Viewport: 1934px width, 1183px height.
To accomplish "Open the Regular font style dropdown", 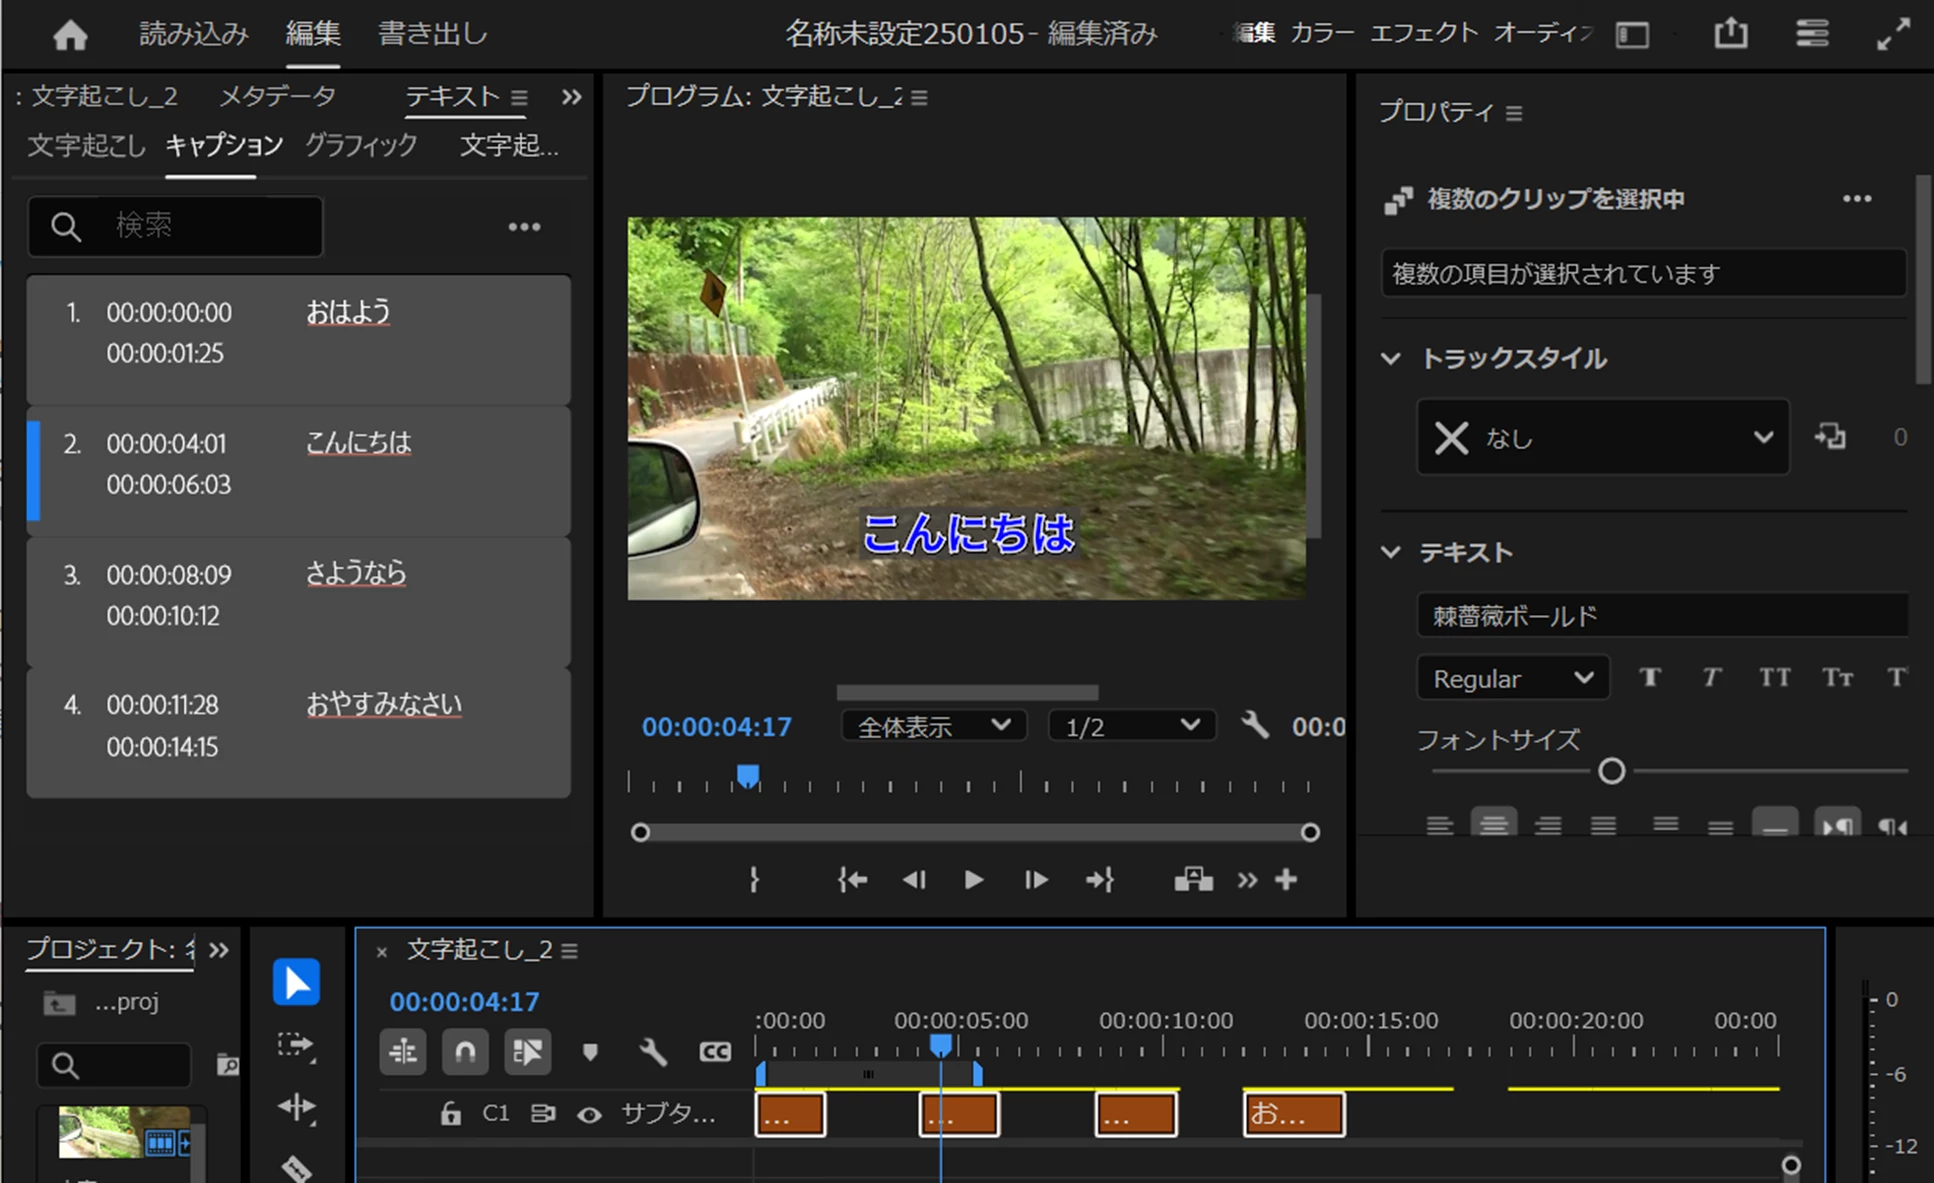I will pyautogui.click(x=1512, y=678).
